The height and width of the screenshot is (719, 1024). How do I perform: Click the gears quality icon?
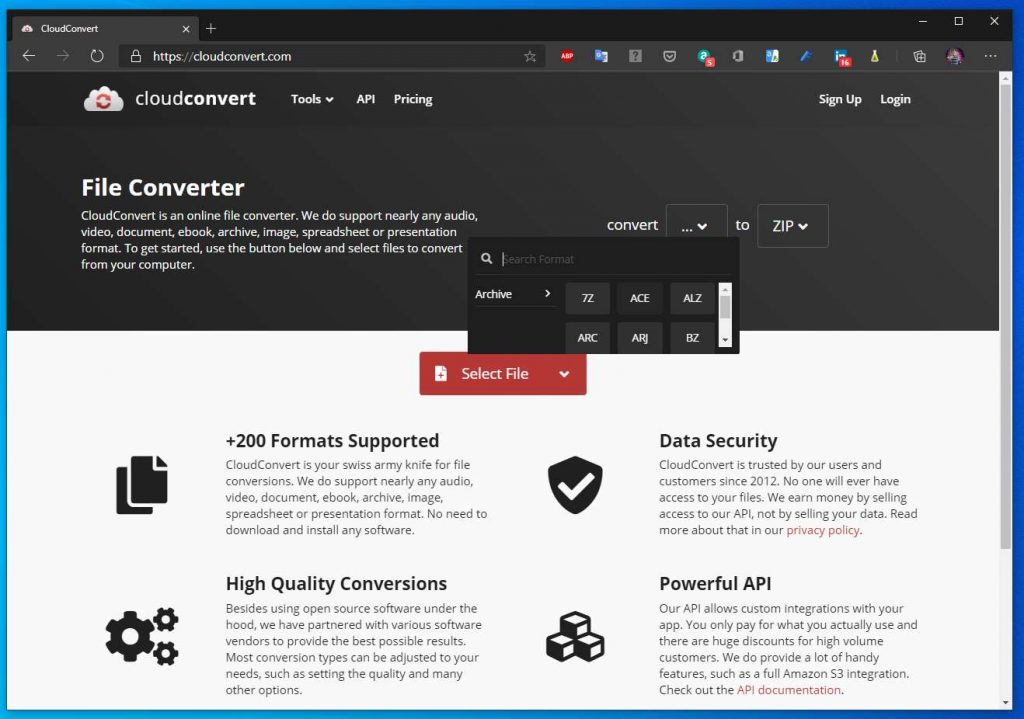pos(142,636)
